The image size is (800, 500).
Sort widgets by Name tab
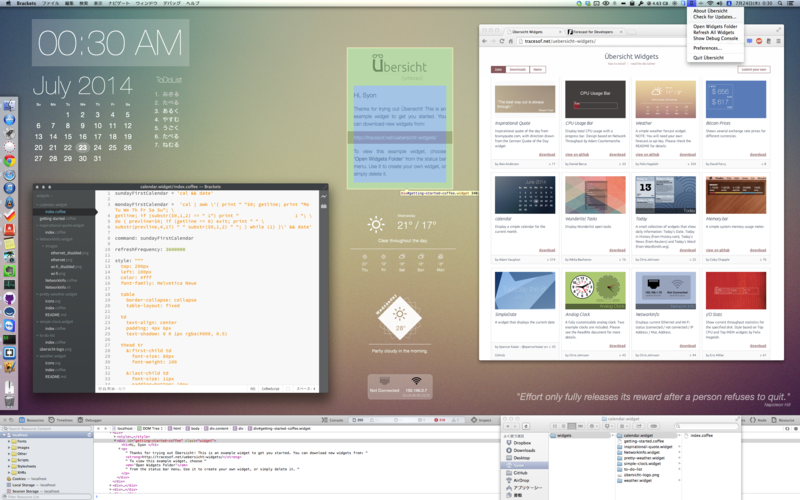click(x=537, y=69)
